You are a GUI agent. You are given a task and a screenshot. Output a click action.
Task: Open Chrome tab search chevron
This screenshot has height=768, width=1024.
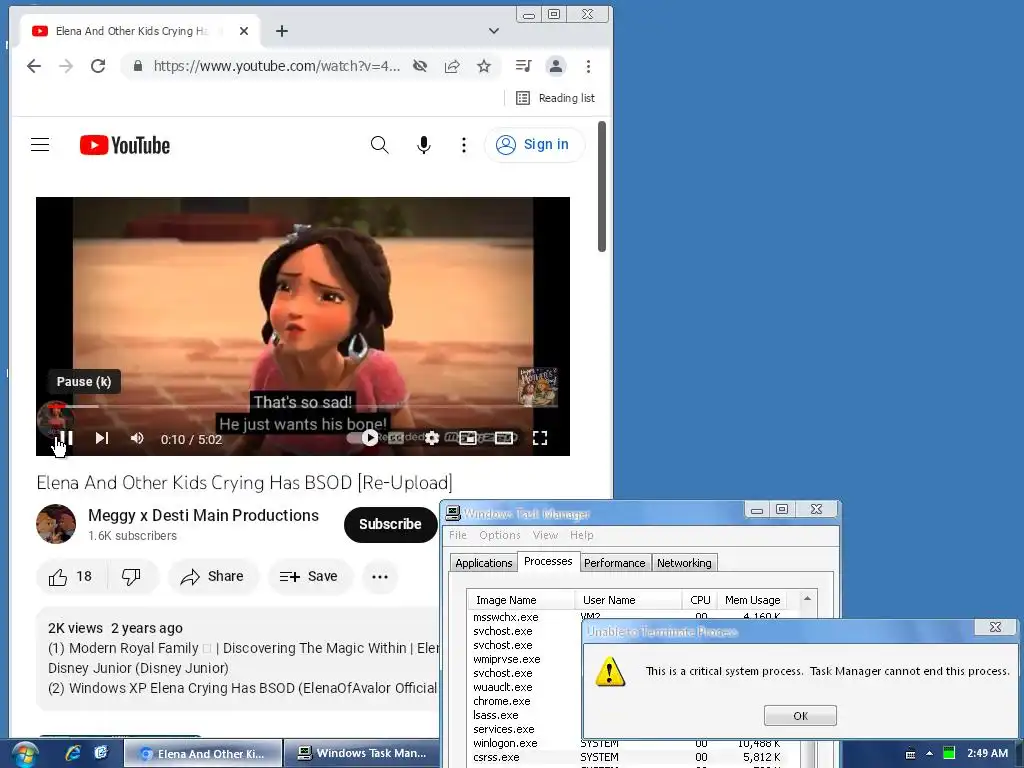(494, 31)
